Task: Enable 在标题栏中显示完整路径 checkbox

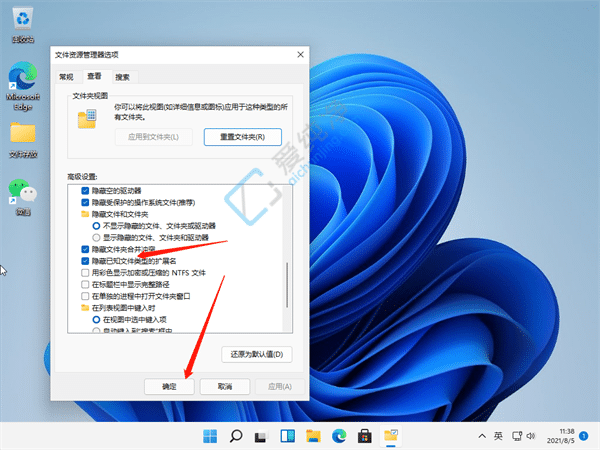Action: (x=85, y=285)
